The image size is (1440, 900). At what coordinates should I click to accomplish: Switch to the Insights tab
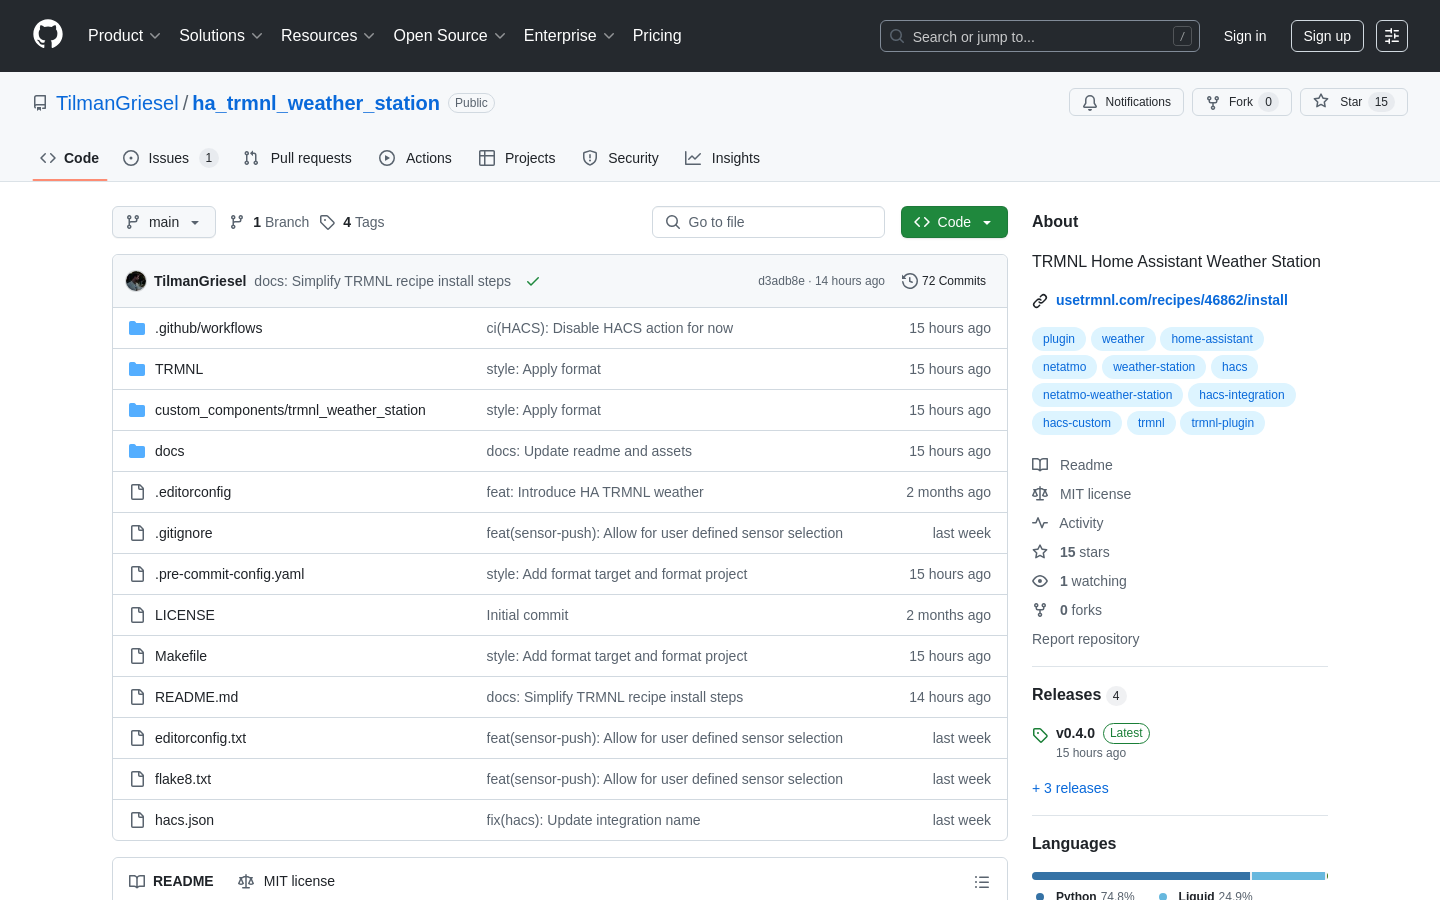(x=722, y=158)
